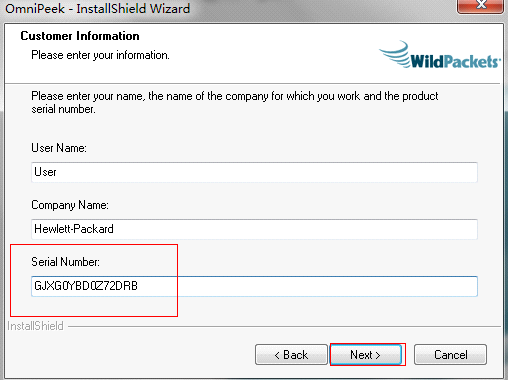Click the 'Please enter your information.' subtitle
Screen dimensions: 508x380
click(100, 55)
